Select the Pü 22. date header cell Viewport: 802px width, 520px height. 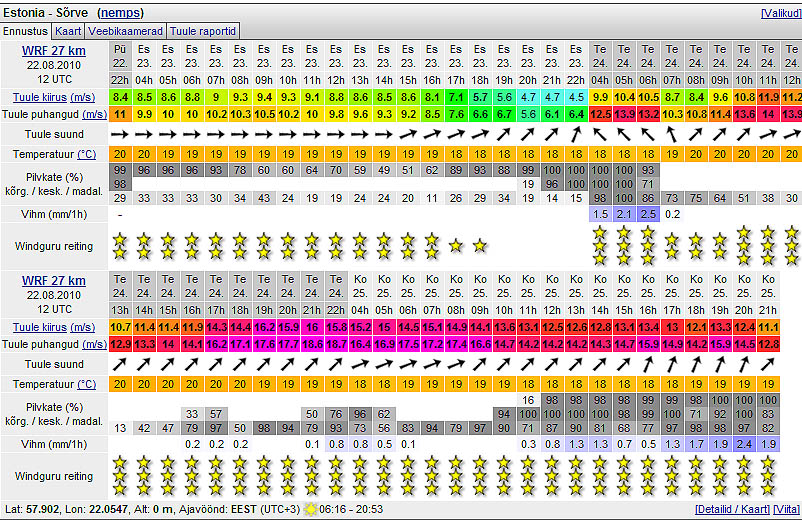(120, 56)
